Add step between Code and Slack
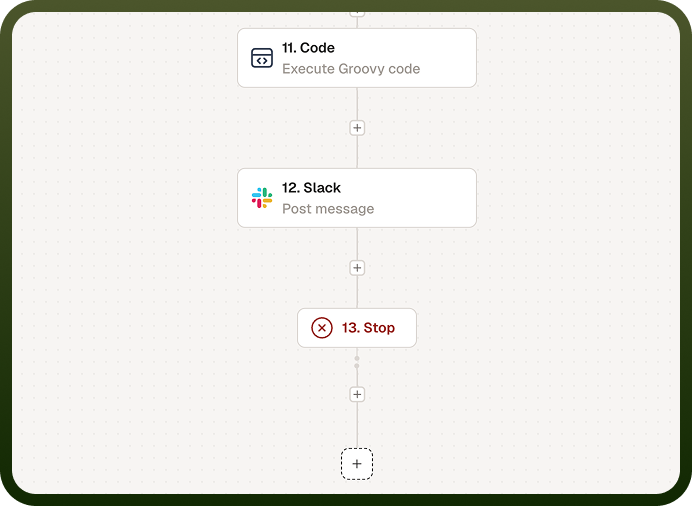Image resolution: width=692 pixels, height=506 pixels. point(357,128)
